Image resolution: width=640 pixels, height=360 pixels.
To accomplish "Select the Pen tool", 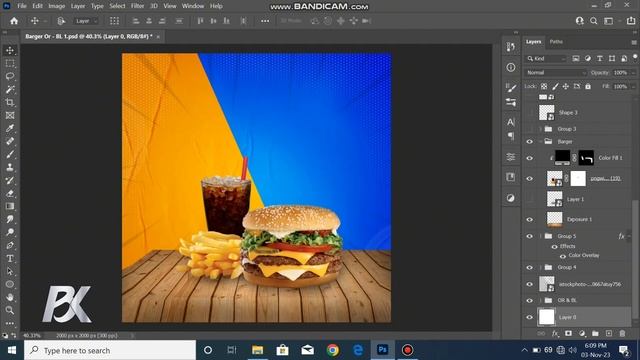I will point(10,245).
